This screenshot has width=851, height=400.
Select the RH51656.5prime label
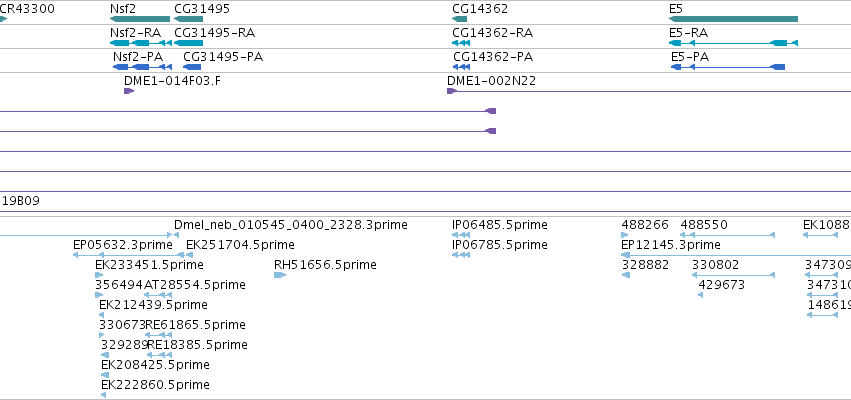click(325, 265)
